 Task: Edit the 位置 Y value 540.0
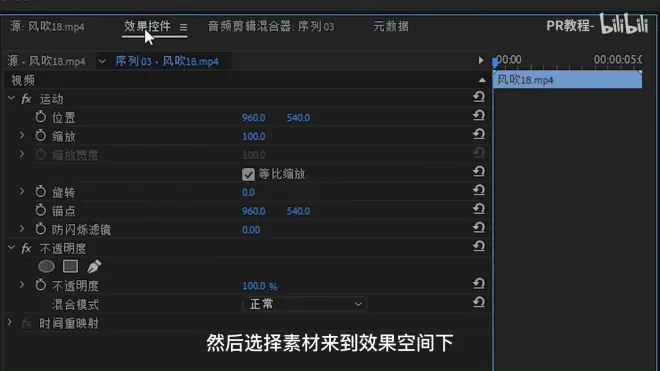tap(298, 118)
